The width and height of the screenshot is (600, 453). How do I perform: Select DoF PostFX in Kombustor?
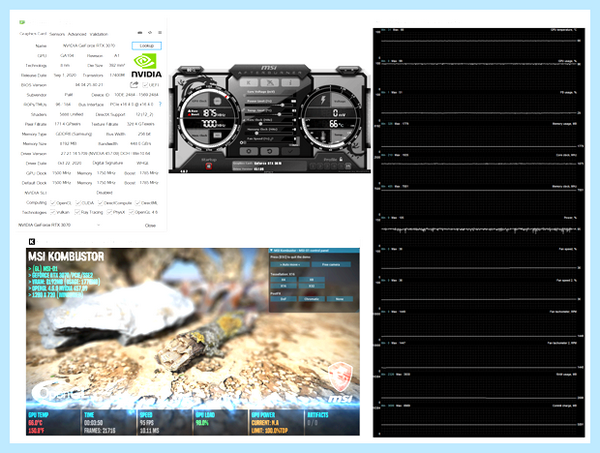click(x=284, y=299)
